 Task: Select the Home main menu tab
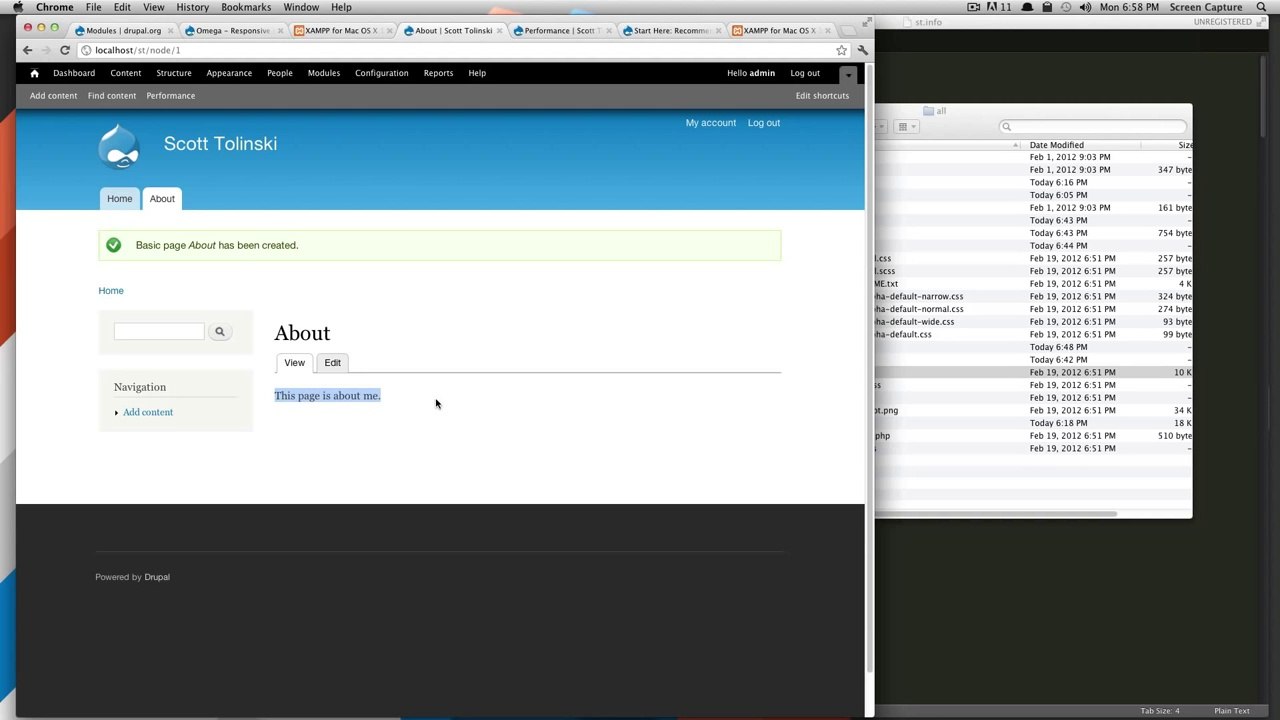[x=120, y=199]
